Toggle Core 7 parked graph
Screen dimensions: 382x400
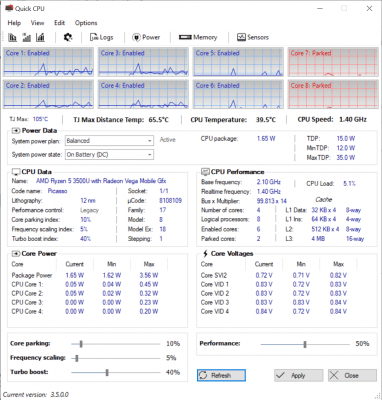[x=333, y=62]
